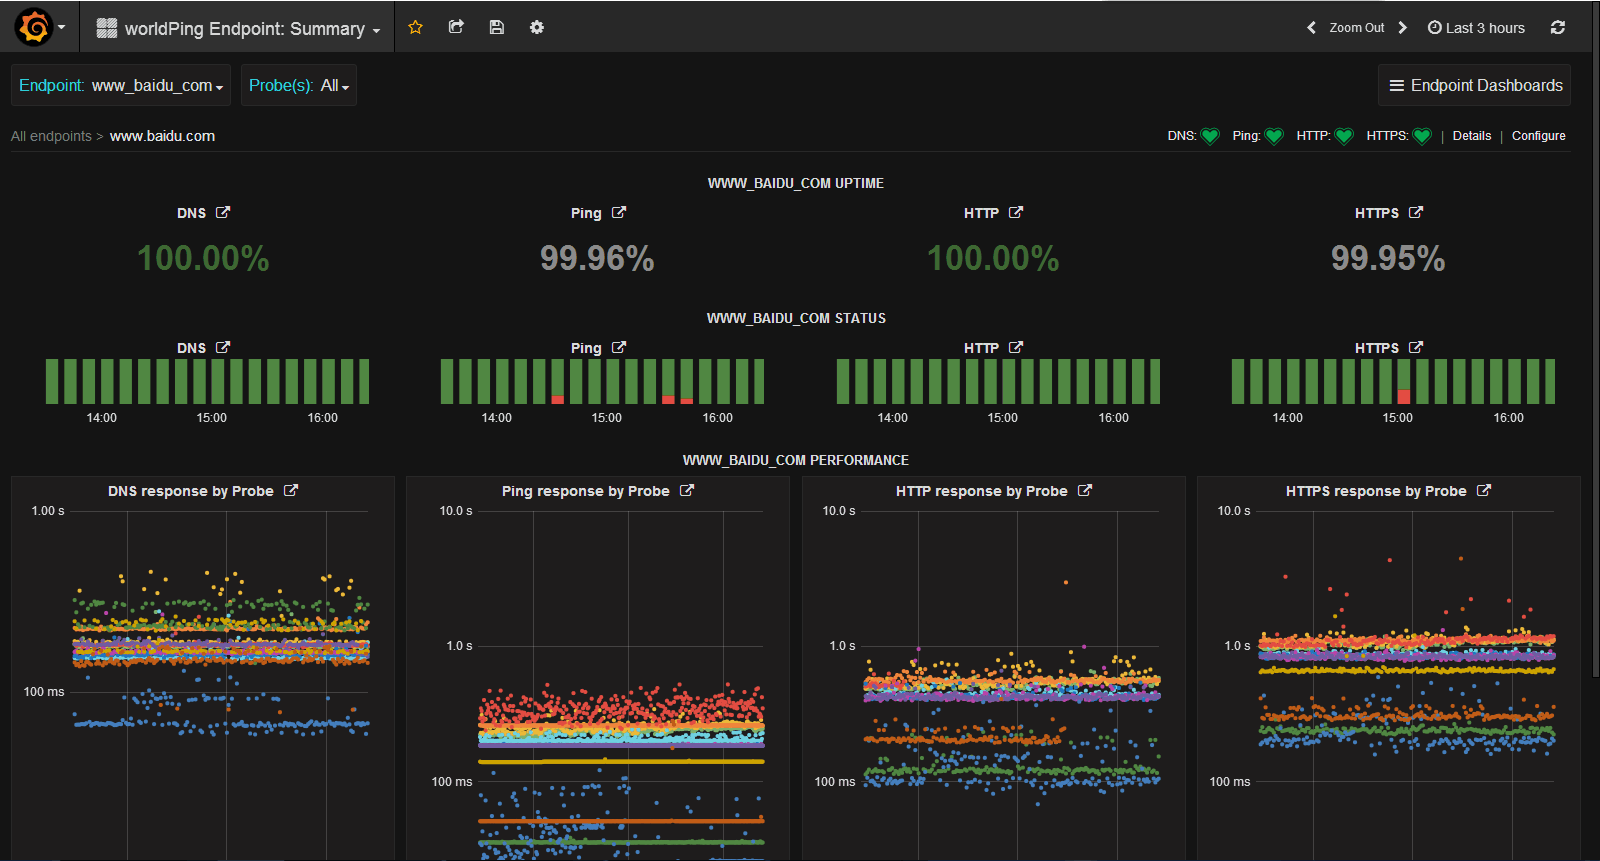The width and height of the screenshot is (1600, 861).
Task: Click the share dashboard icon
Action: point(456,27)
